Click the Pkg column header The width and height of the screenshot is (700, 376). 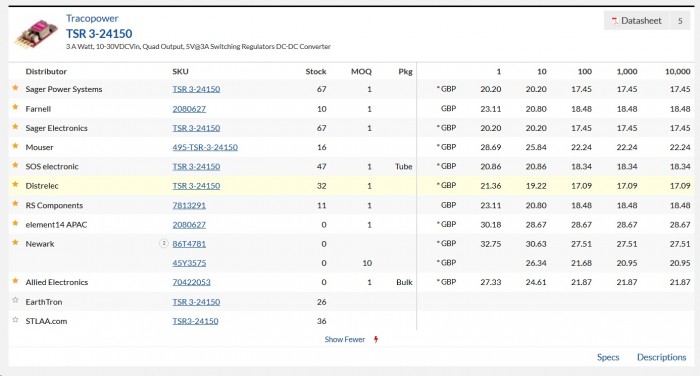405,71
